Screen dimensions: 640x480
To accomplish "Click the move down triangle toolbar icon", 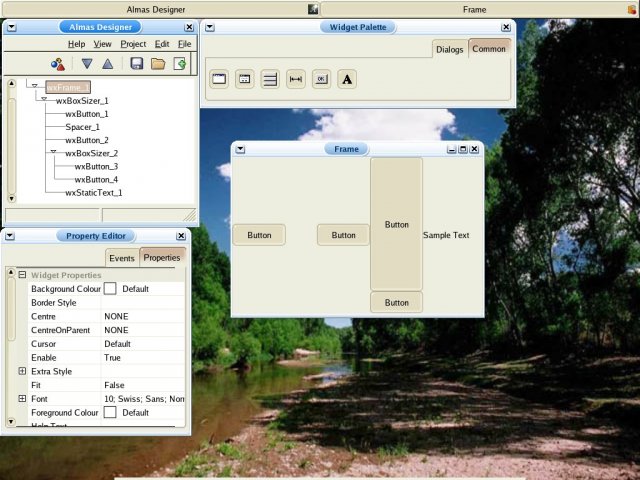I will click(x=86, y=64).
